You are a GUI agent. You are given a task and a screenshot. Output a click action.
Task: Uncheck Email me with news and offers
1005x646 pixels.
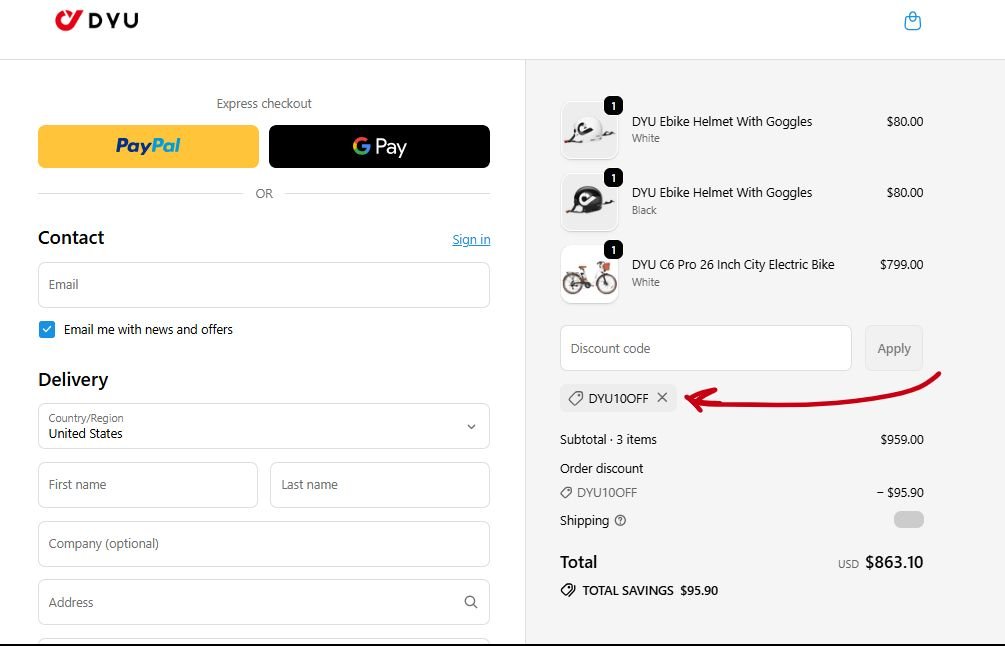tap(46, 328)
